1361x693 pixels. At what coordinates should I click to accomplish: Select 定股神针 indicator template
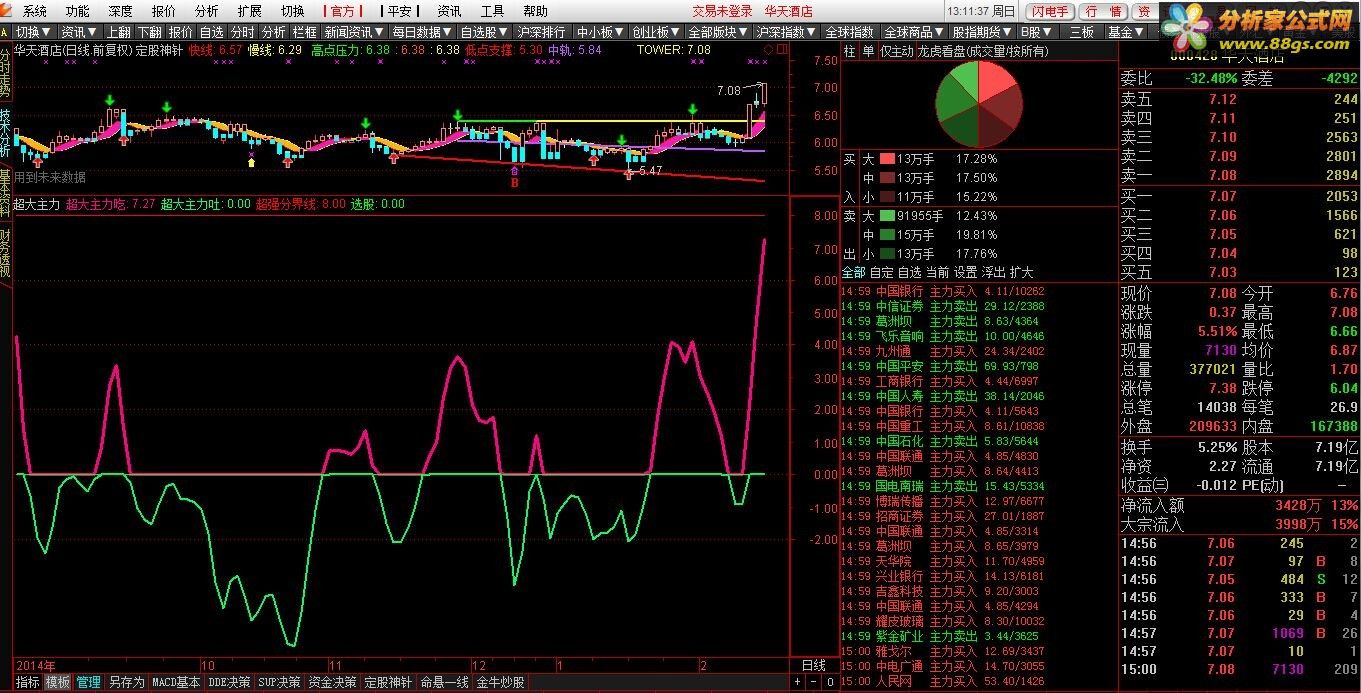[388, 683]
